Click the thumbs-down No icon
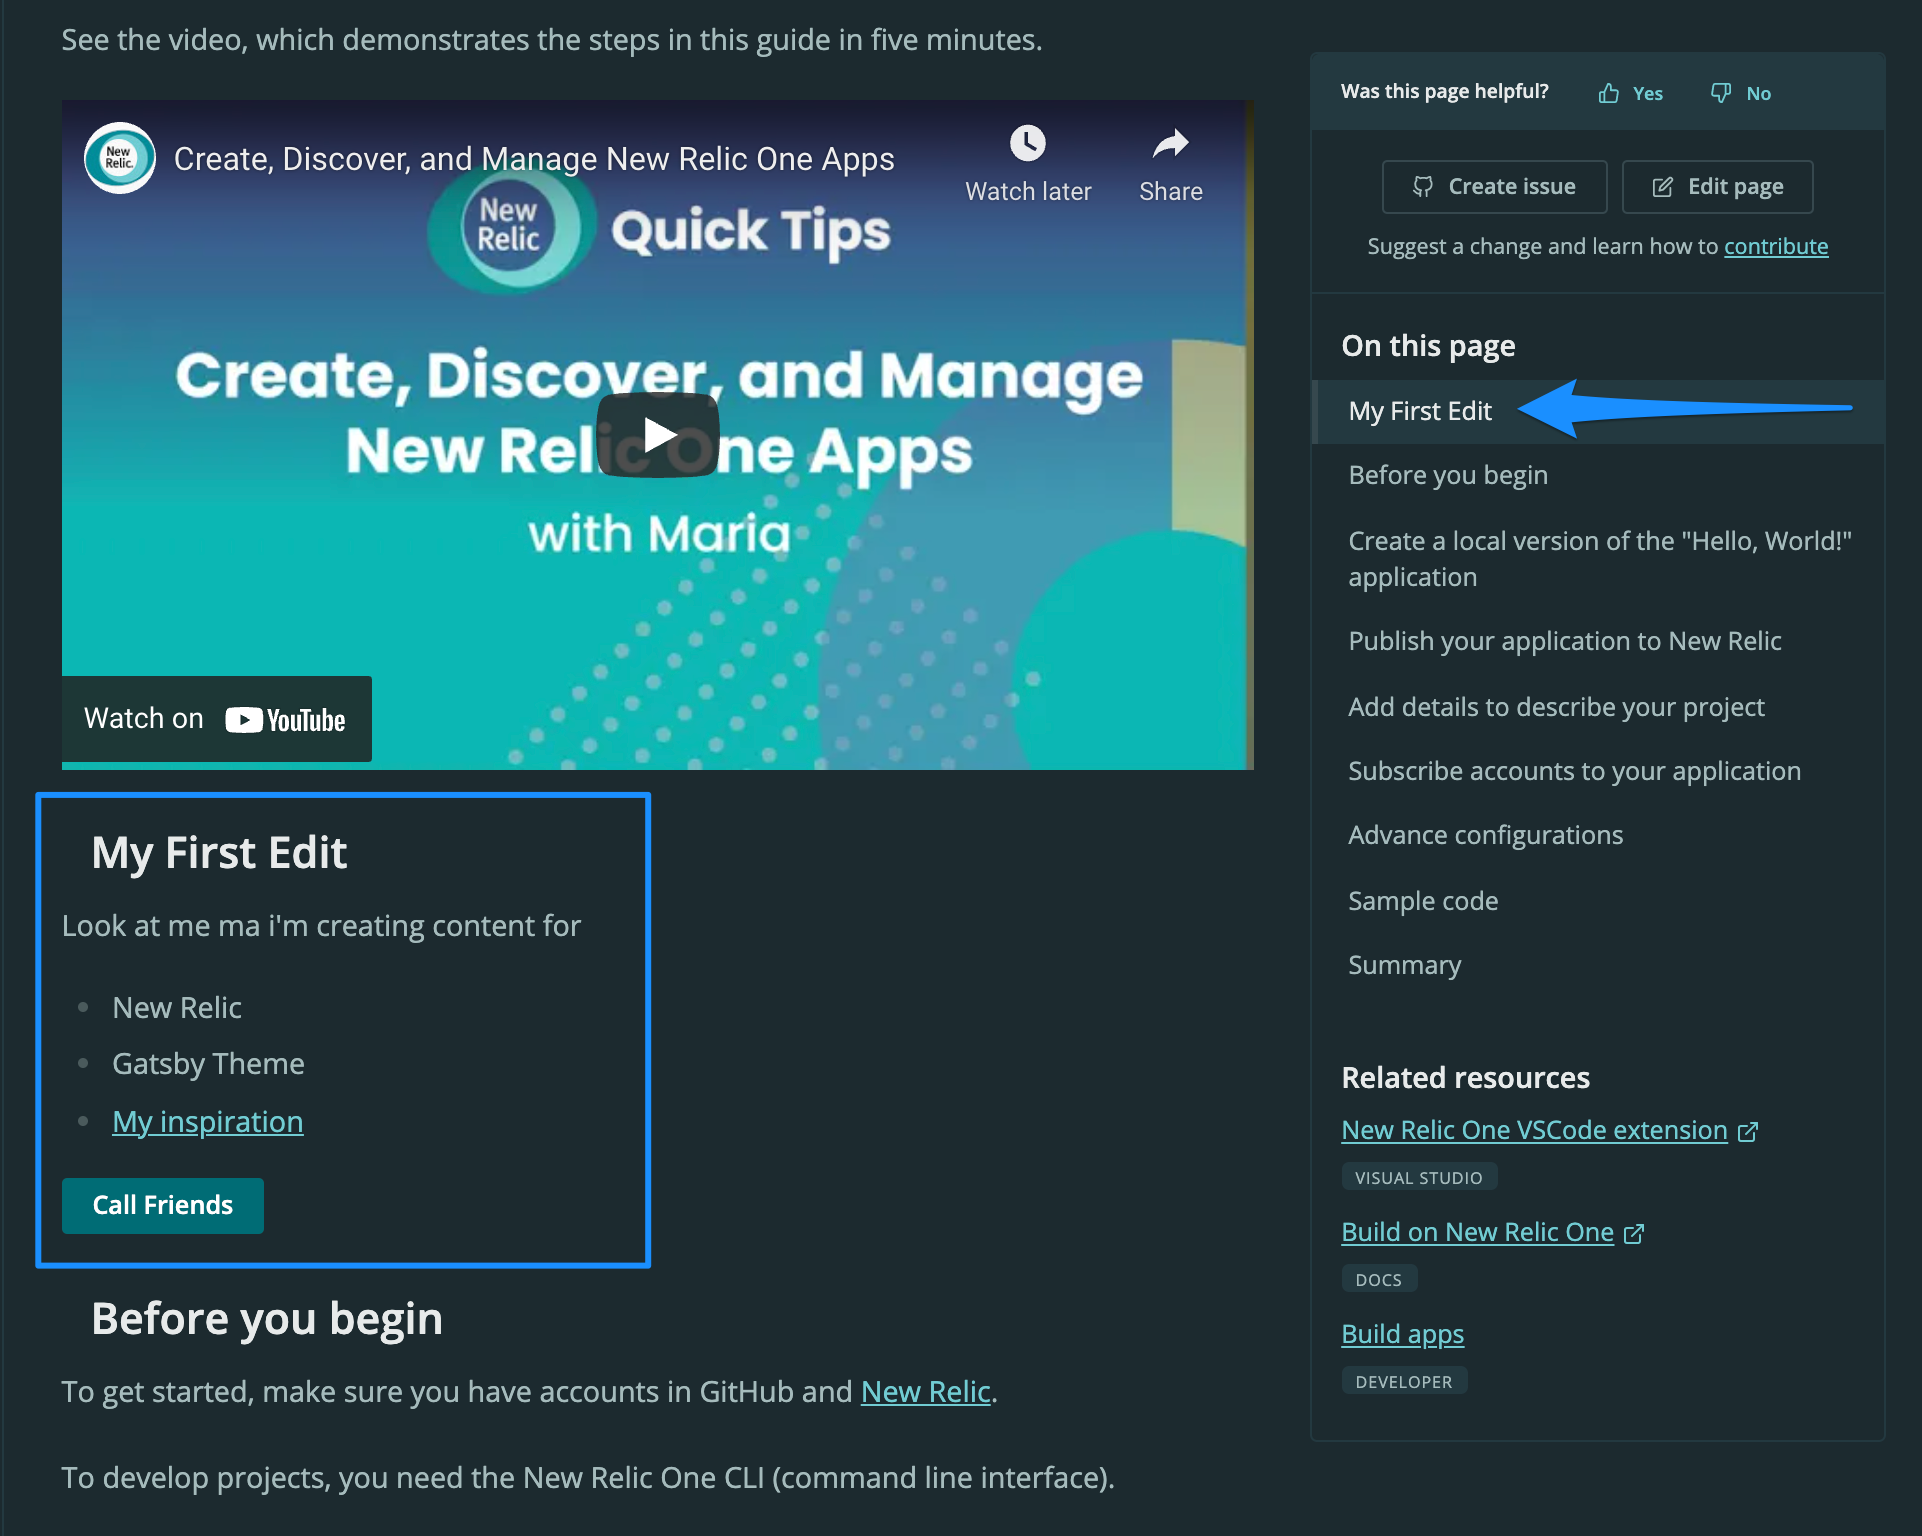This screenshot has width=1922, height=1536. coord(1720,93)
